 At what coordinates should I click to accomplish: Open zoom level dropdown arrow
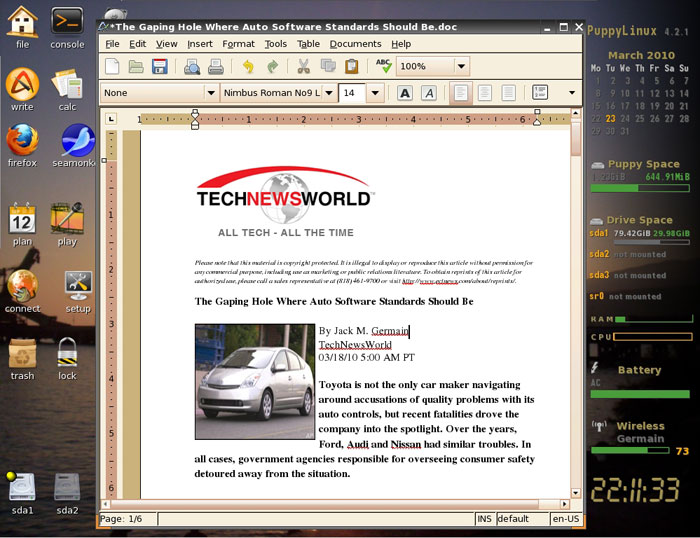[462, 67]
